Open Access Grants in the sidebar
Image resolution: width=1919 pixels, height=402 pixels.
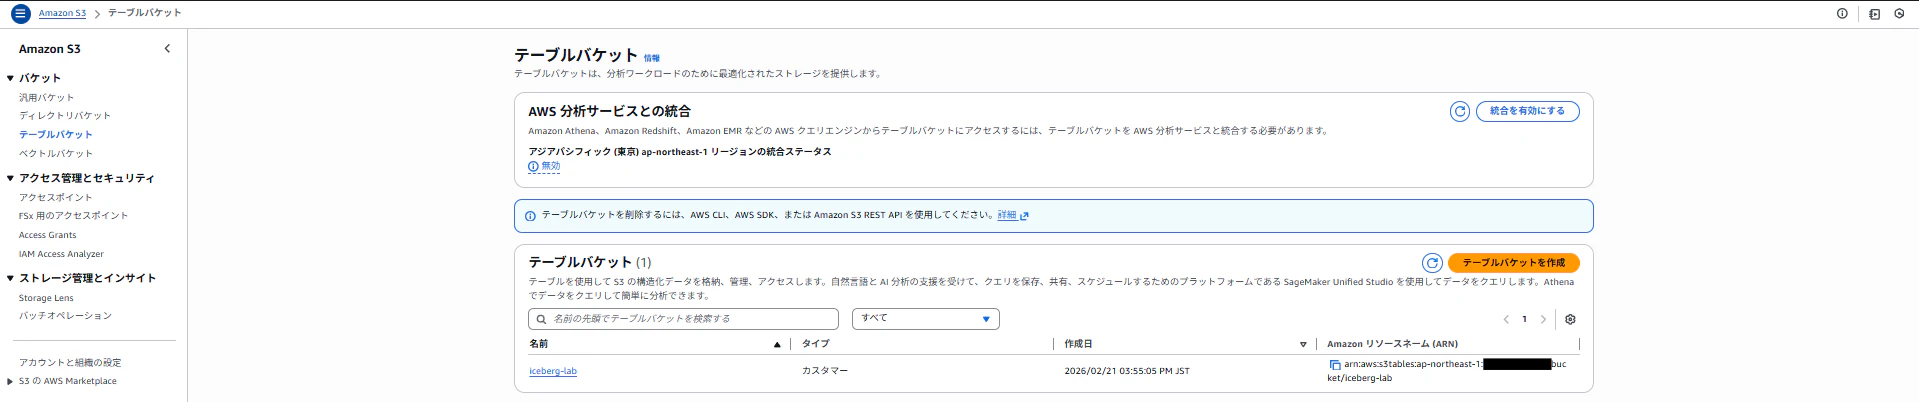point(47,235)
